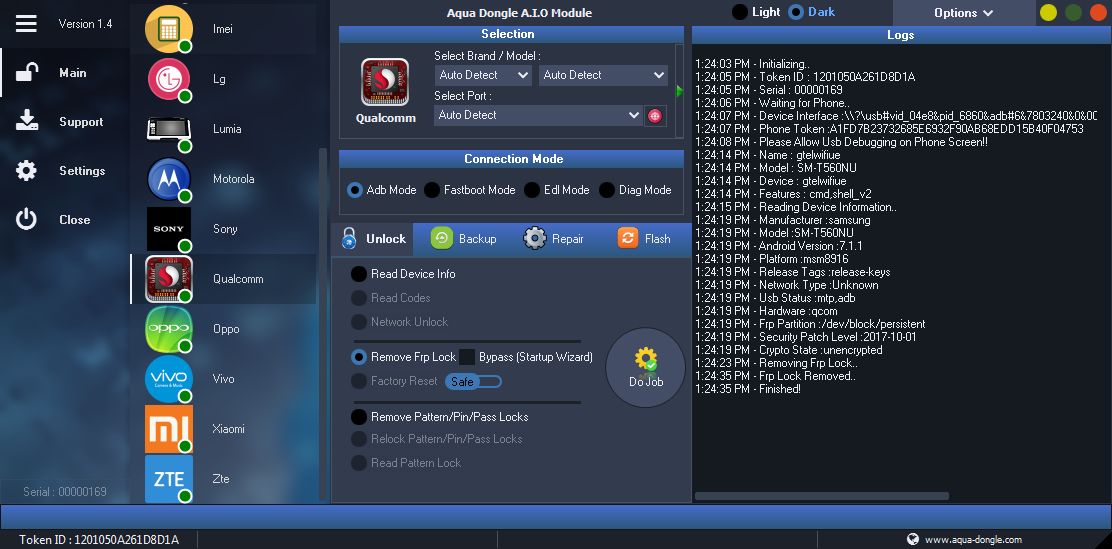Select the LG brand icon
The height and width of the screenshot is (549, 1112).
[x=169, y=79]
